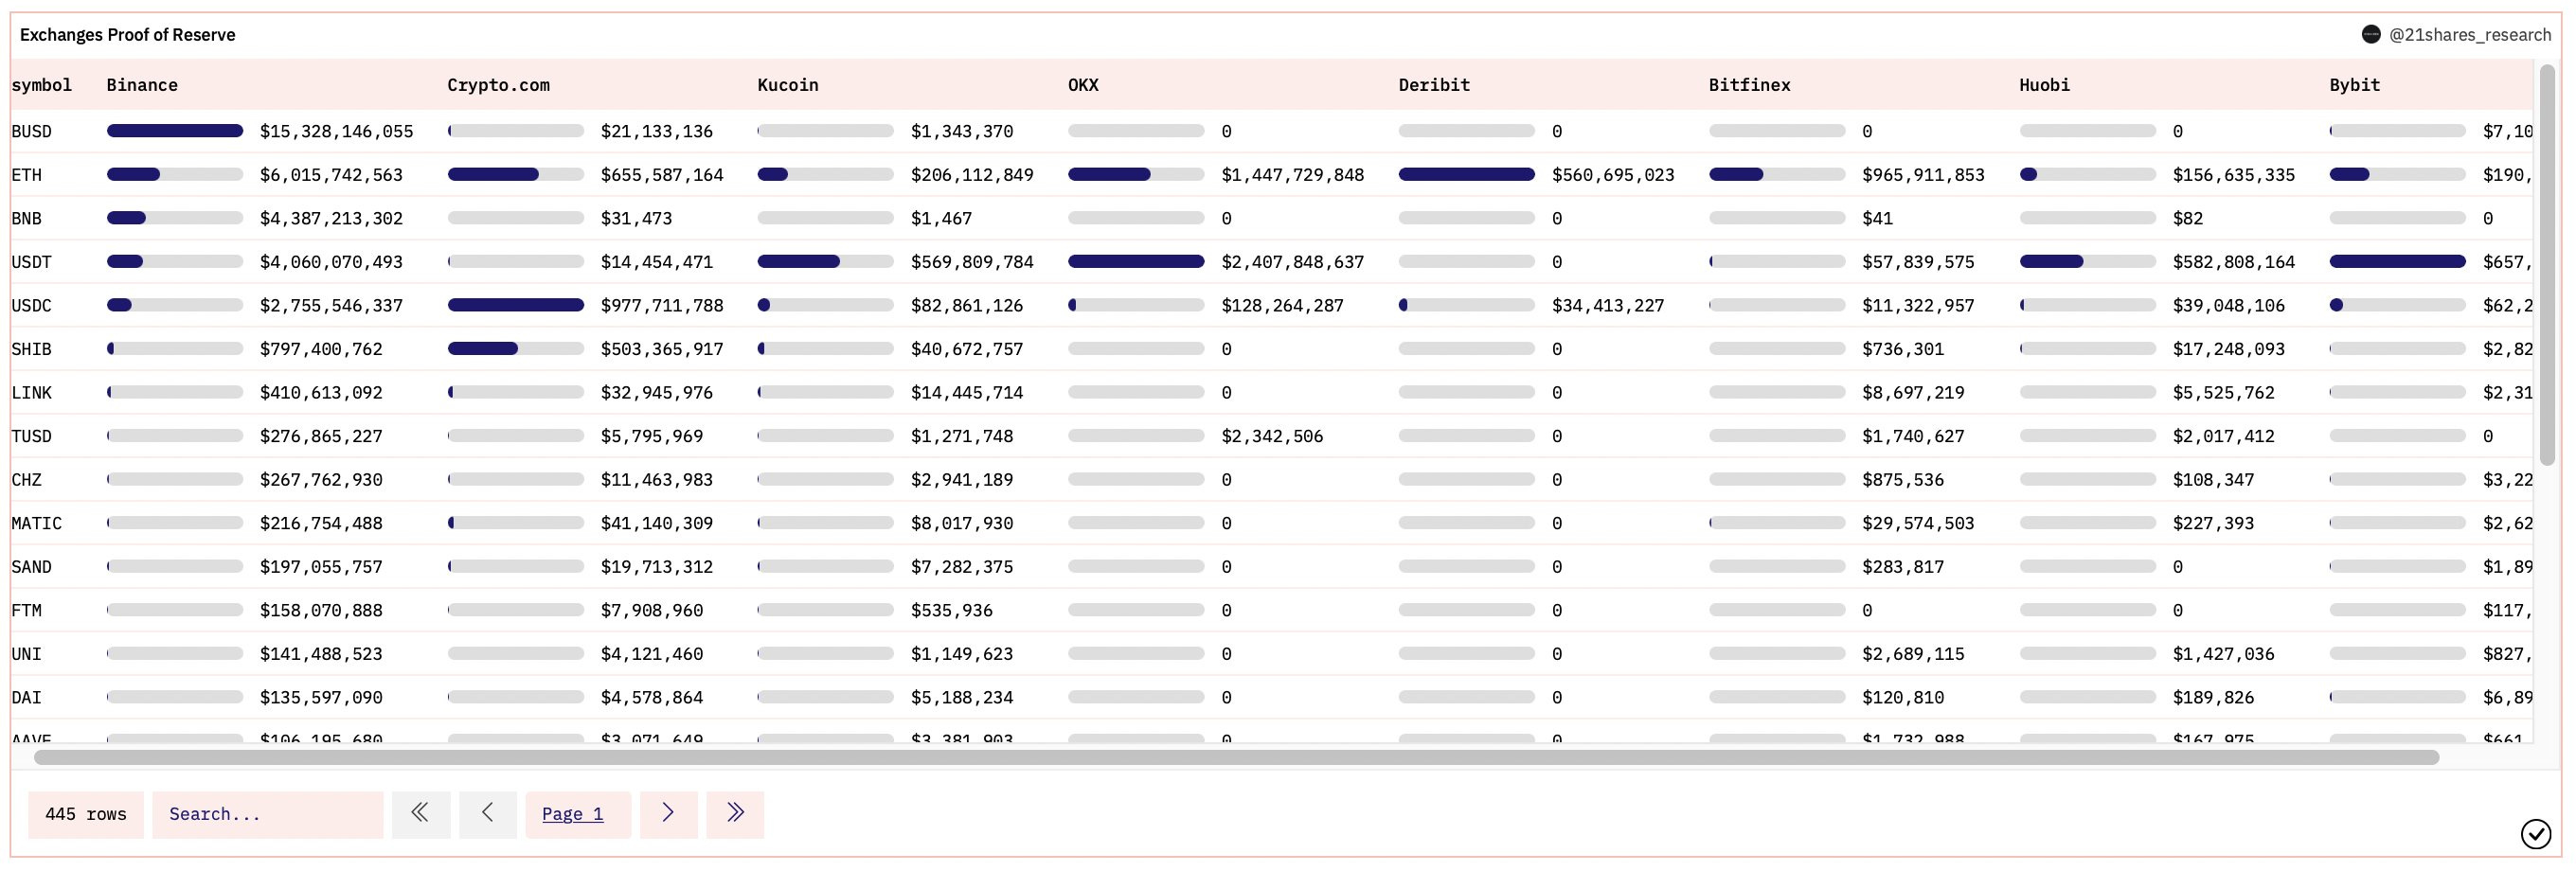Click the OKX progress bar in the USDT row
The width and height of the screenshot is (2576, 871).
(1136, 262)
